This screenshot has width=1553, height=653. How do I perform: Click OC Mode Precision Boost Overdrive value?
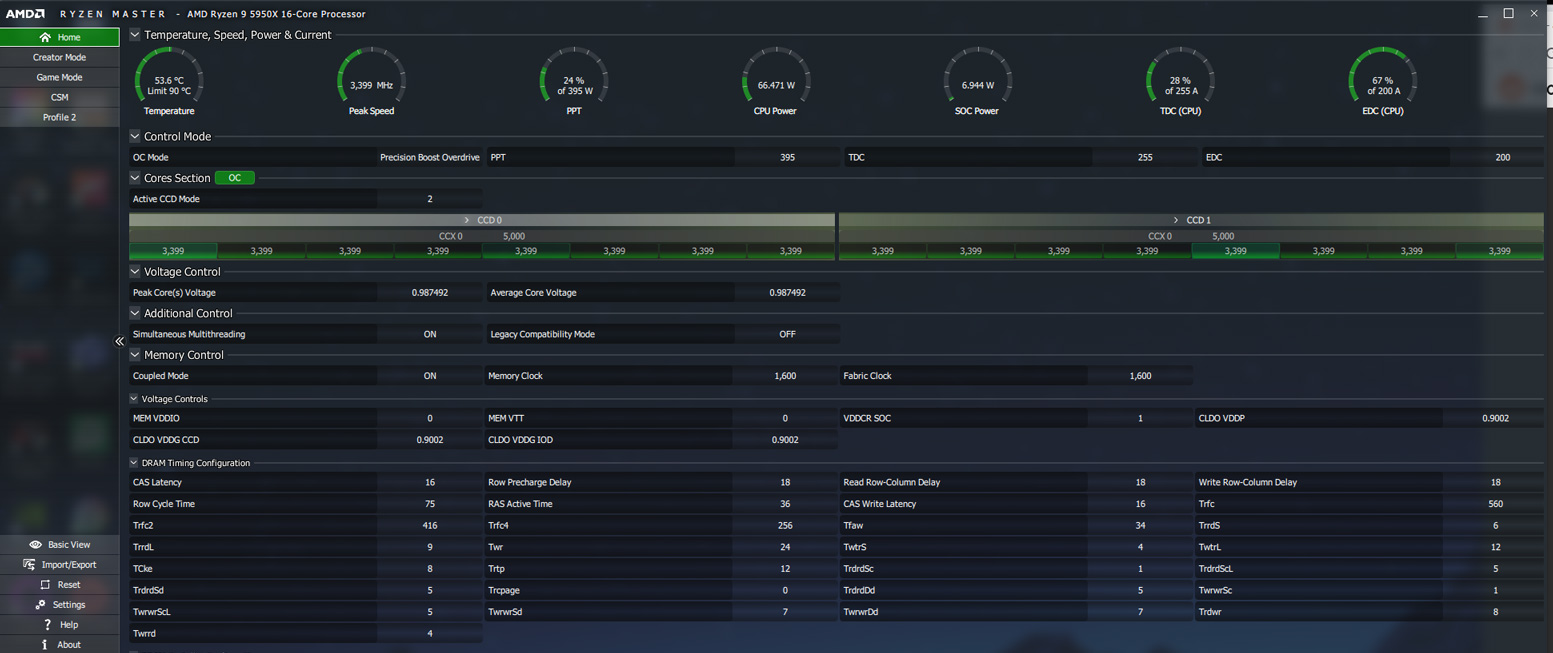point(430,157)
